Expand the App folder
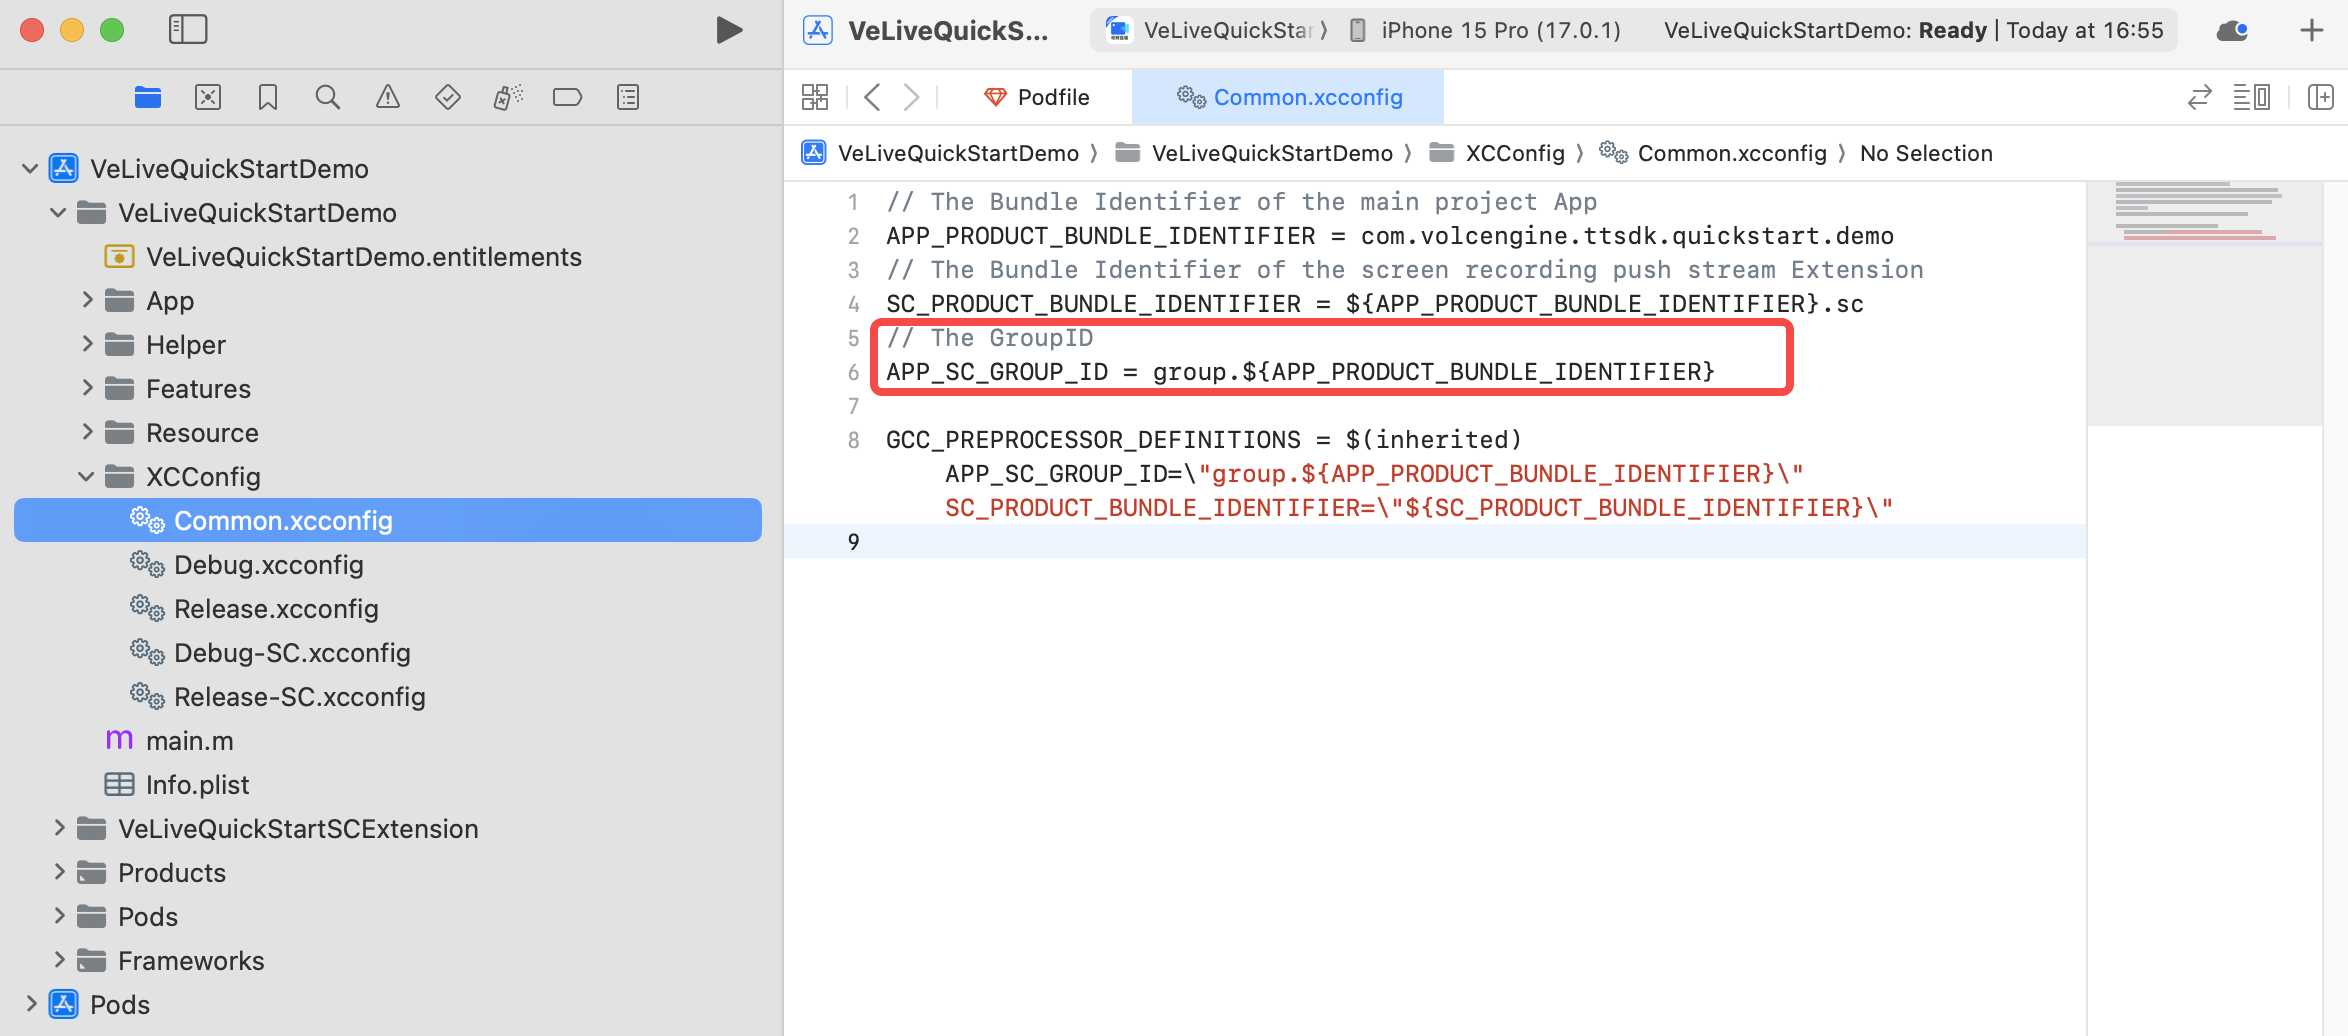This screenshot has width=2348, height=1036. pyautogui.click(x=87, y=301)
